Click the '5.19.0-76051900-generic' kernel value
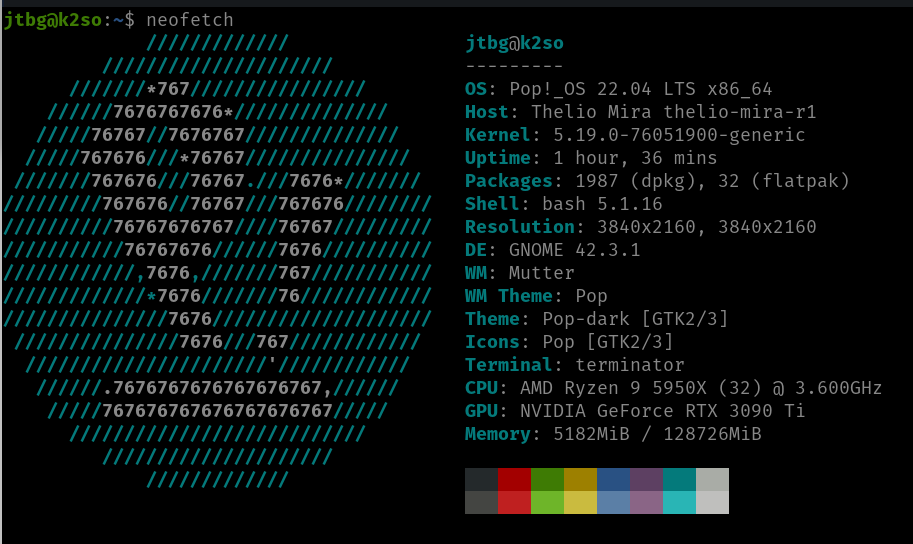 (x=679, y=135)
